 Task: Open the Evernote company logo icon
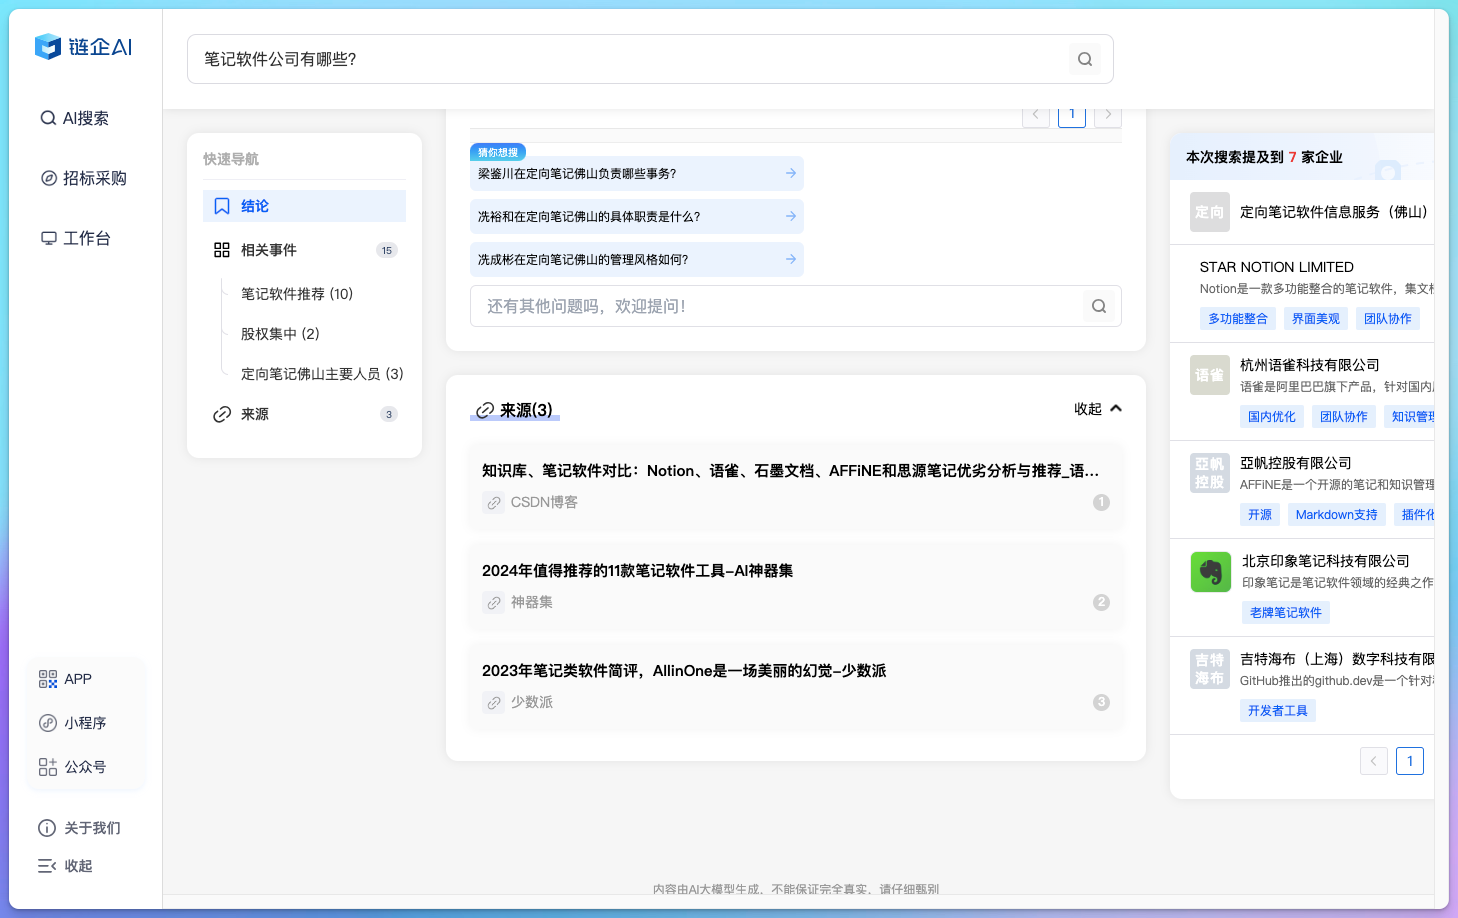coord(1210,572)
